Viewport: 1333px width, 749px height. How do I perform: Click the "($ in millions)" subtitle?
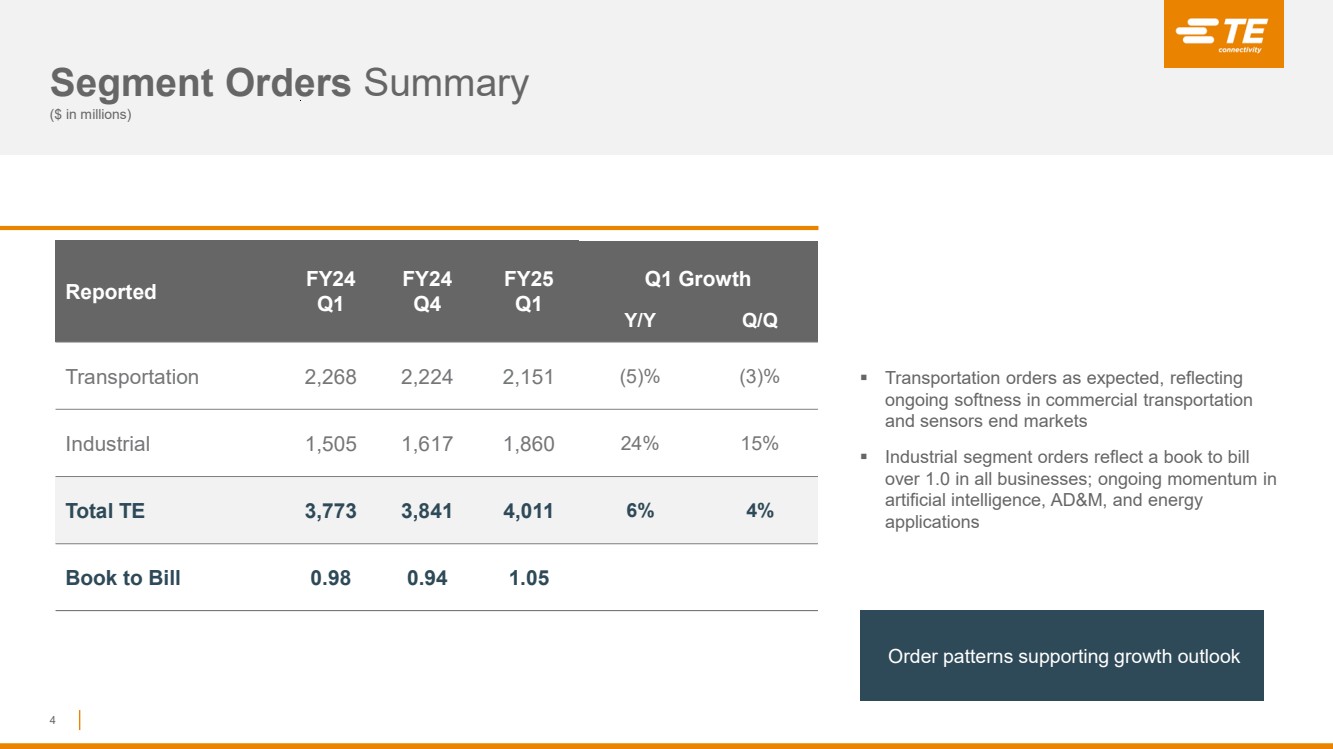(x=91, y=114)
